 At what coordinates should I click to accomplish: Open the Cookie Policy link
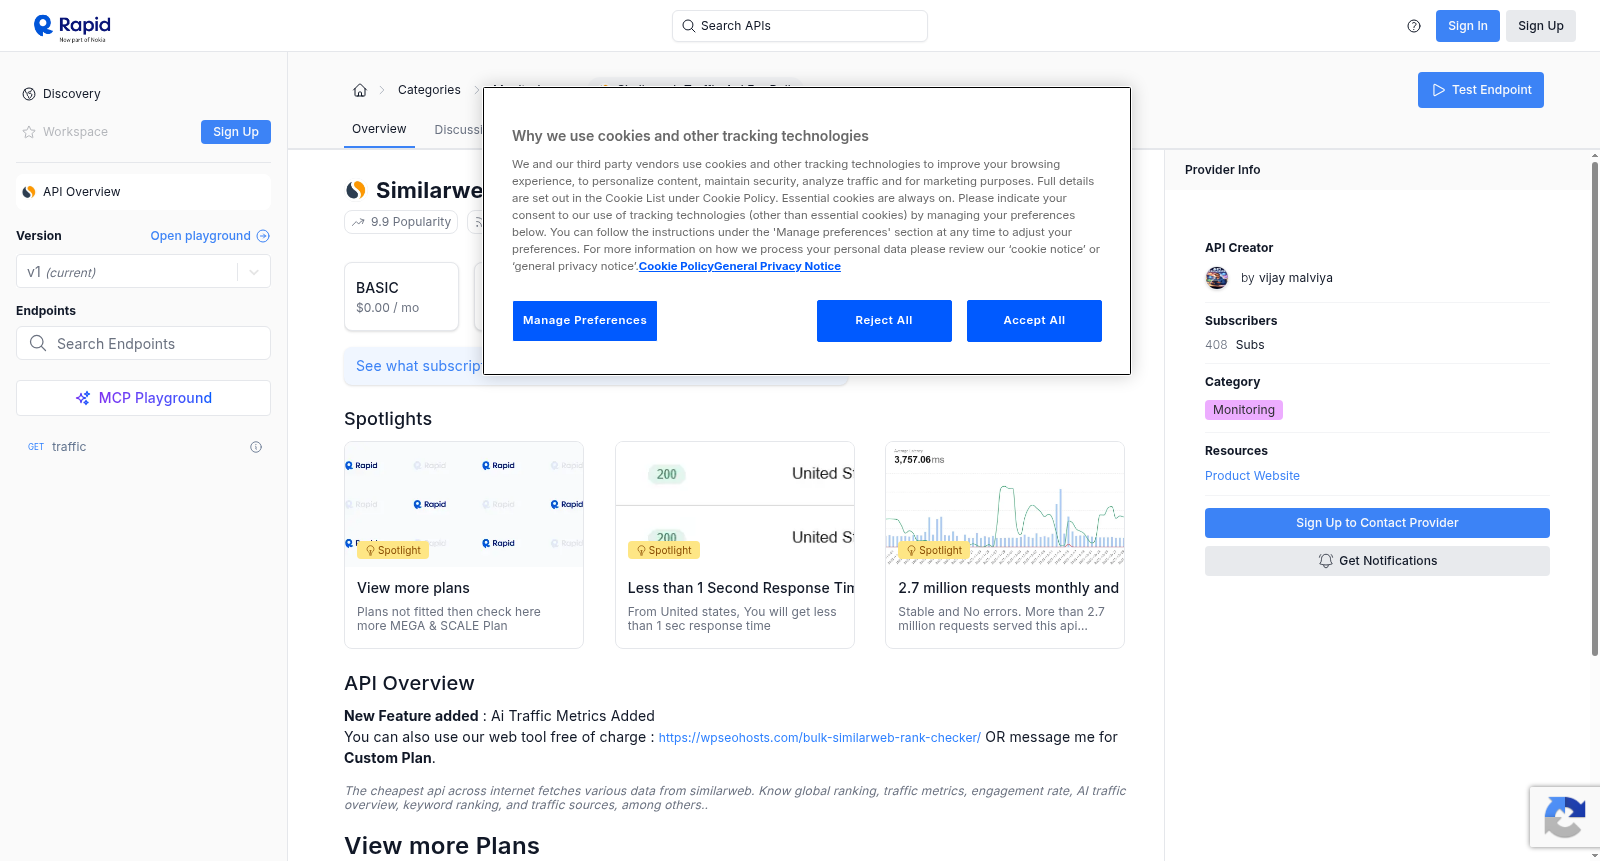[676, 266]
